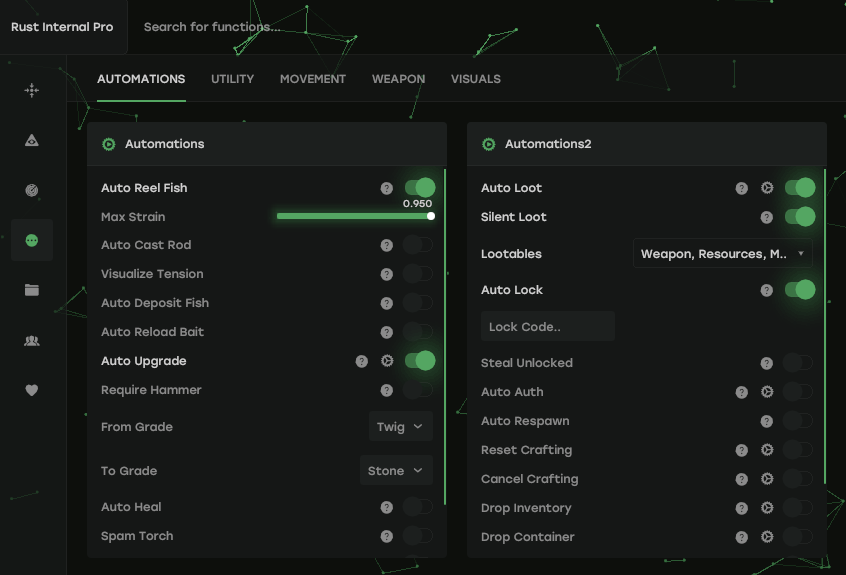
Task: Click the Lock Code input field
Action: coord(548,326)
